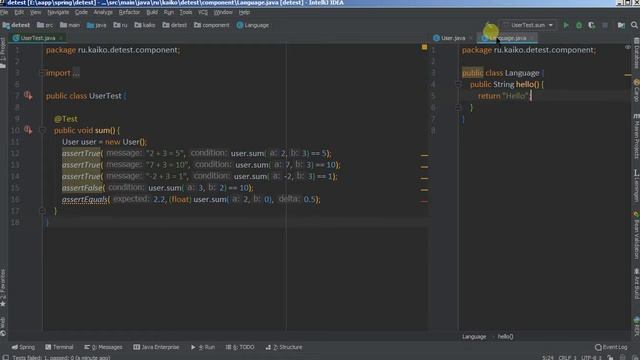The width and height of the screenshot is (640, 360).
Task: Open Project Structure from toolbar icon
Action: coord(621,25)
